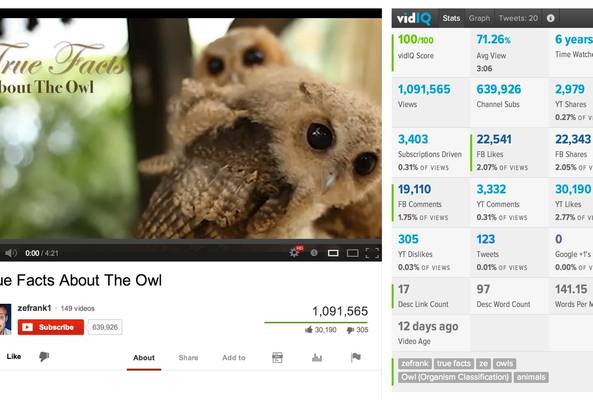Image resolution: width=593 pixels, height=400 pixels.
Task: Open the Share section
Action: pyautogui.click(x=188, y=357)
